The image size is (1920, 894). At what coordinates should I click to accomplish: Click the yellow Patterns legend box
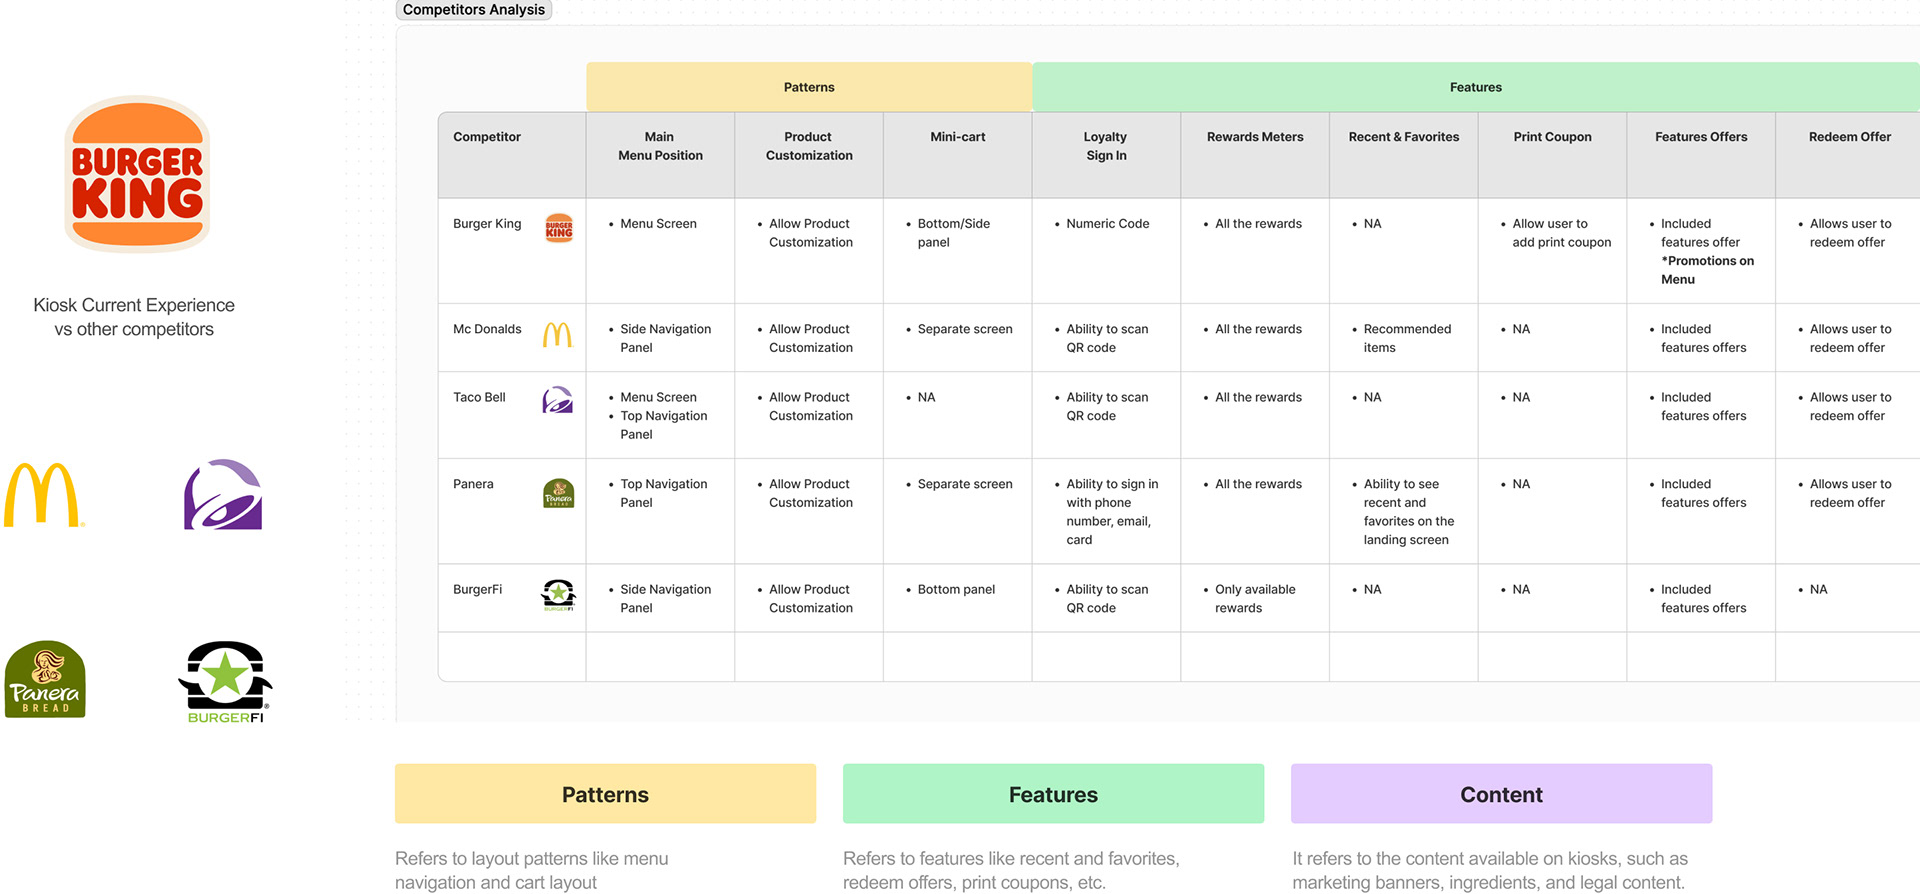point(605,794)
